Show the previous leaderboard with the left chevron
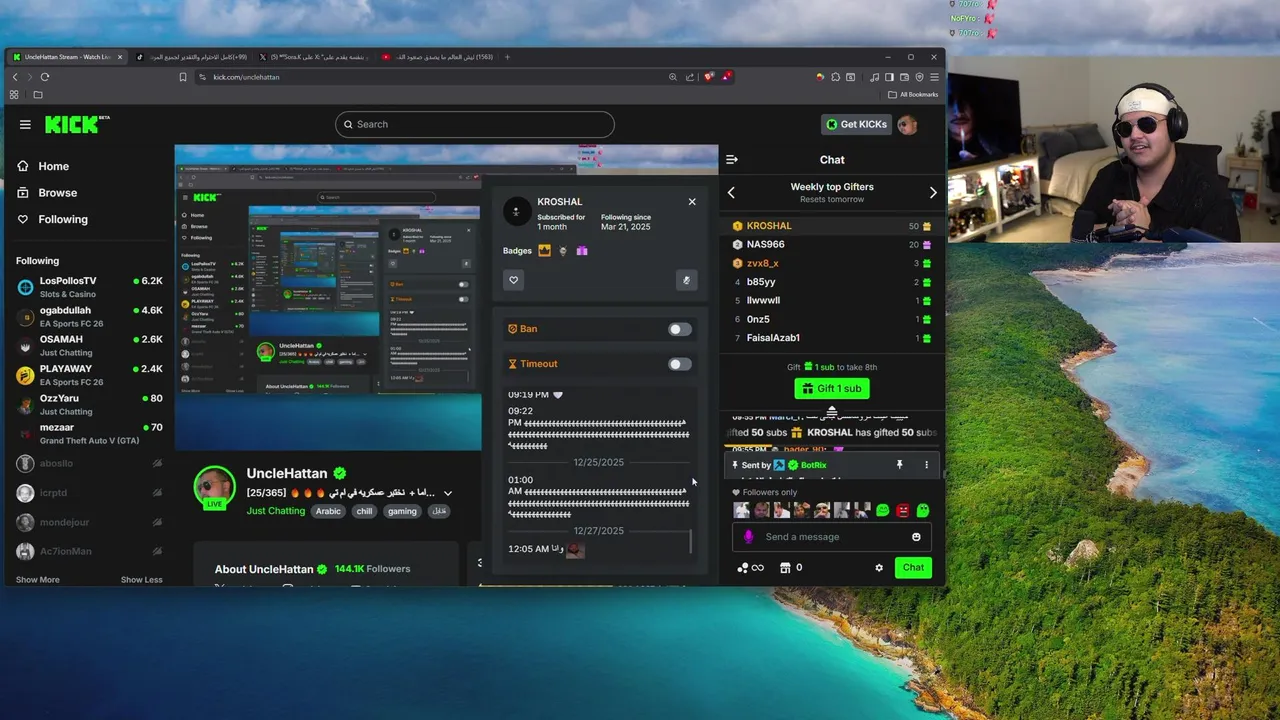 click(731, 193)
